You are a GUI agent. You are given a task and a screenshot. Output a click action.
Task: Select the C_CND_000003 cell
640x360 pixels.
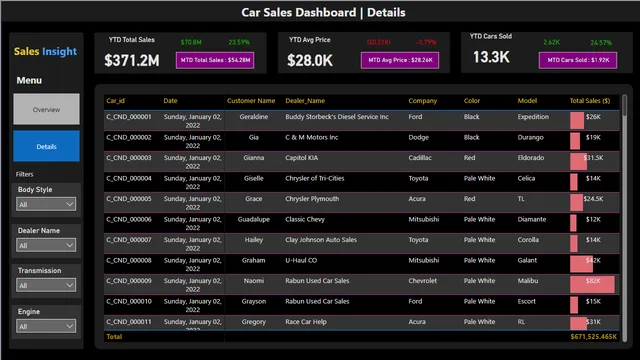coord(129,158)
